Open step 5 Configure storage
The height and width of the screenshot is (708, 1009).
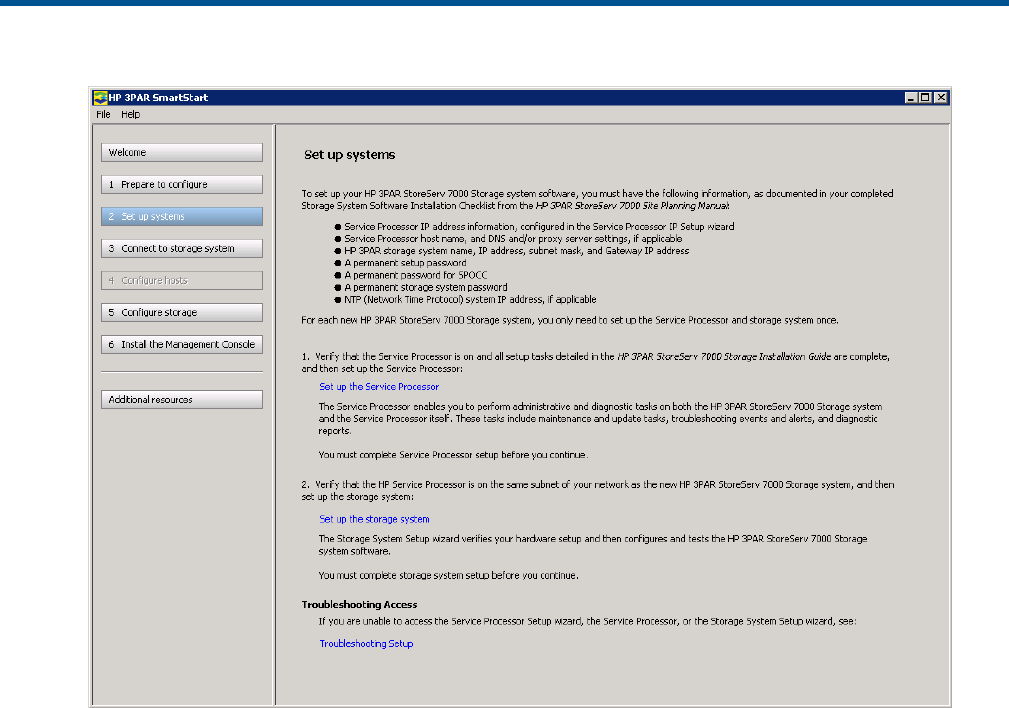click(x=182, y=313)
